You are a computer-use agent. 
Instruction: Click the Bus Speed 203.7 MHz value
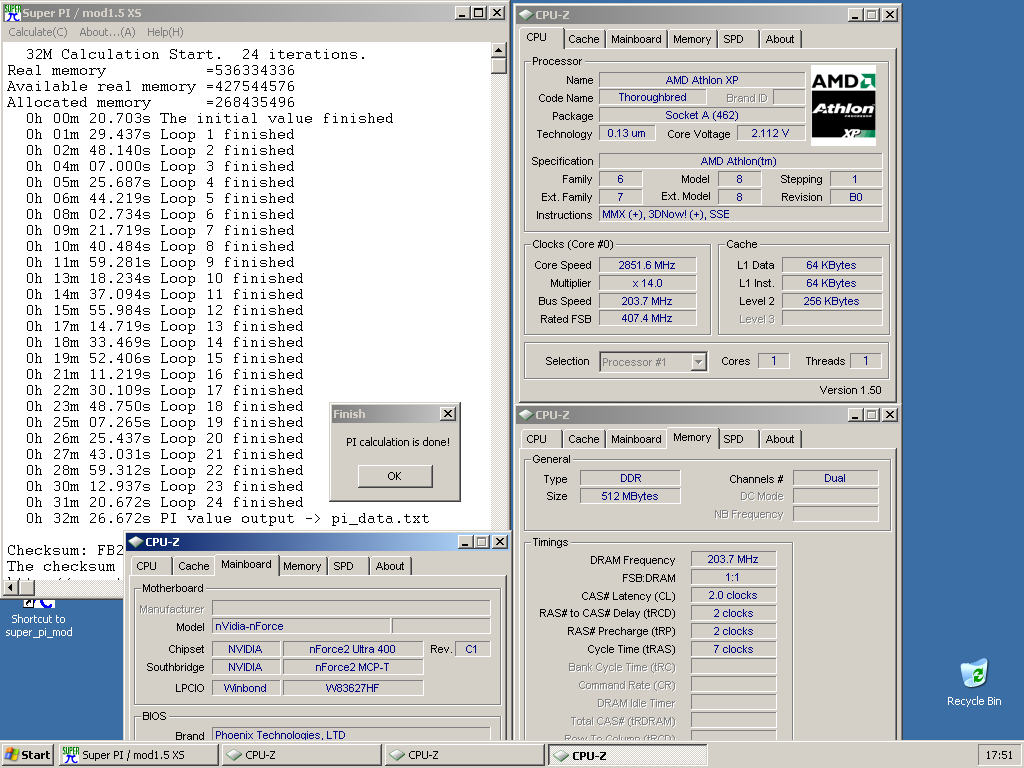point(647,301)
